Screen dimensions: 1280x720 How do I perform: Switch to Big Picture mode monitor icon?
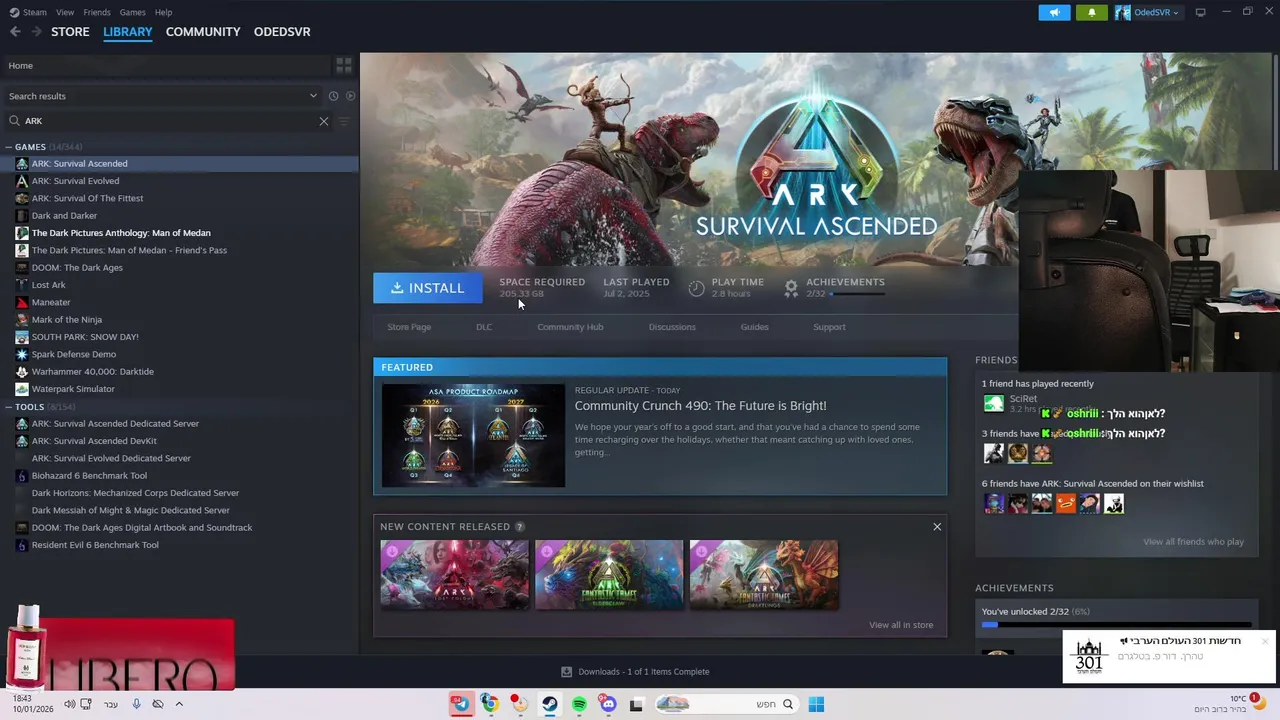[x=1200, y=12]
